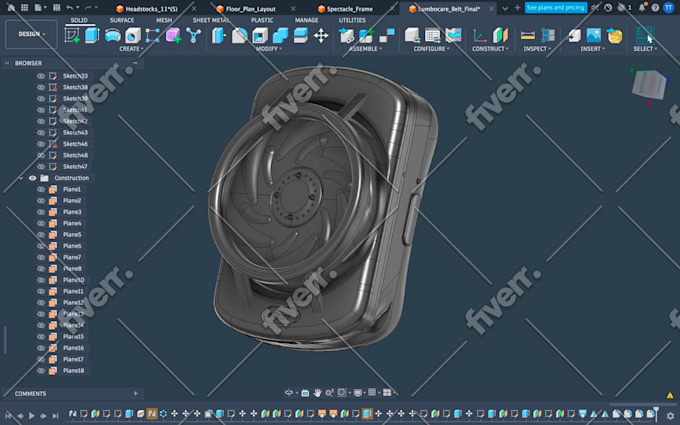This screenshot has height=425, width=680.
Task: Open the INSPECT dropdown menu
Action: 537,49
